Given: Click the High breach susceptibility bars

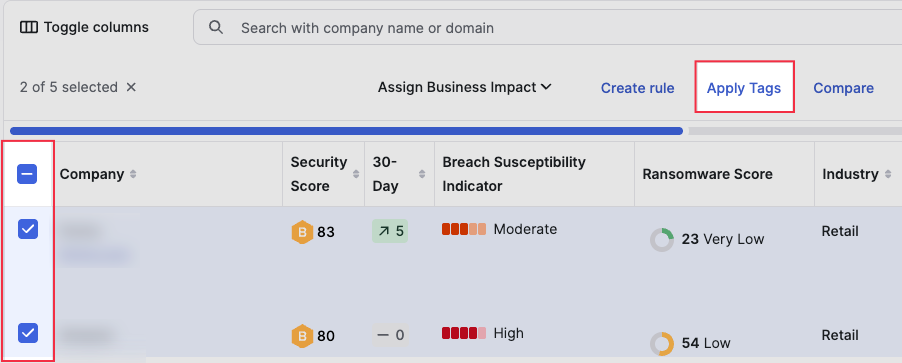Looking at the screenshot, I should 464,333.
